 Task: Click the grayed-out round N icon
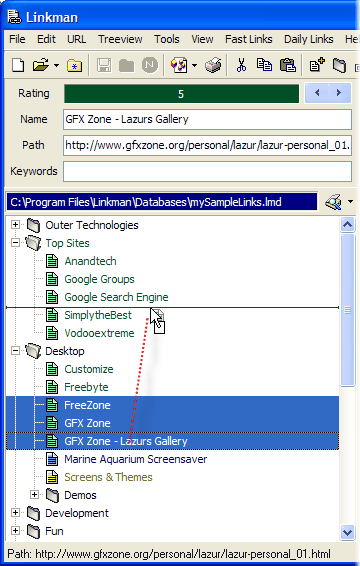[149, 65]
